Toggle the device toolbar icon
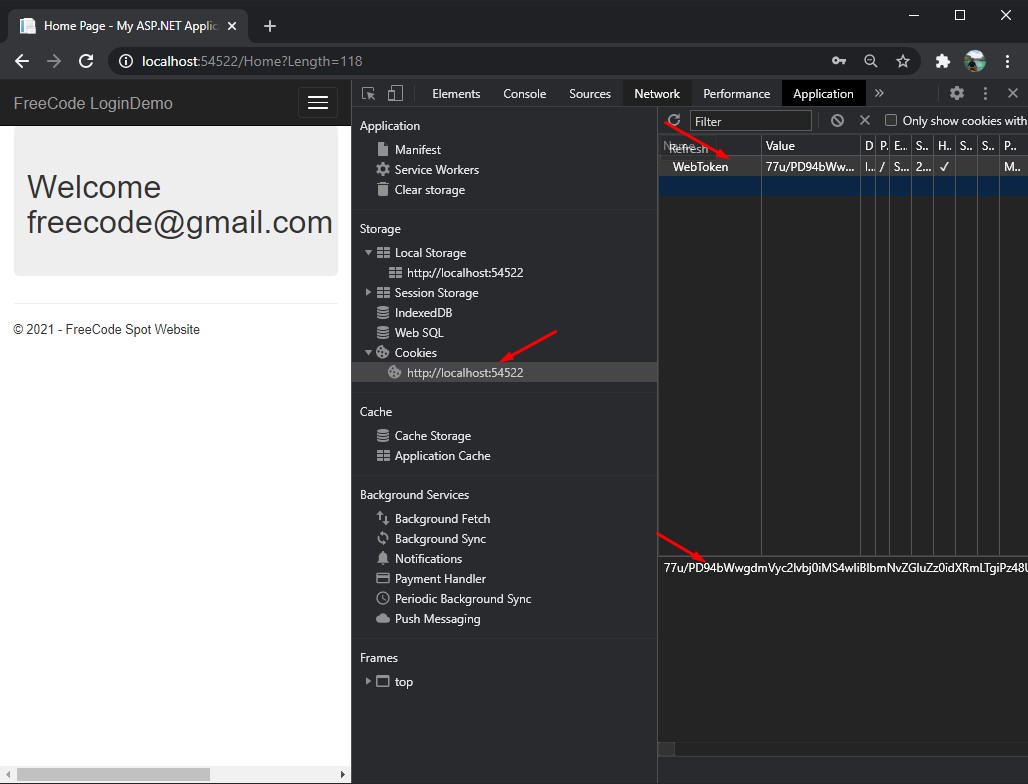The width and height of the screenshot is (1028, 784). tap(395, 94)
